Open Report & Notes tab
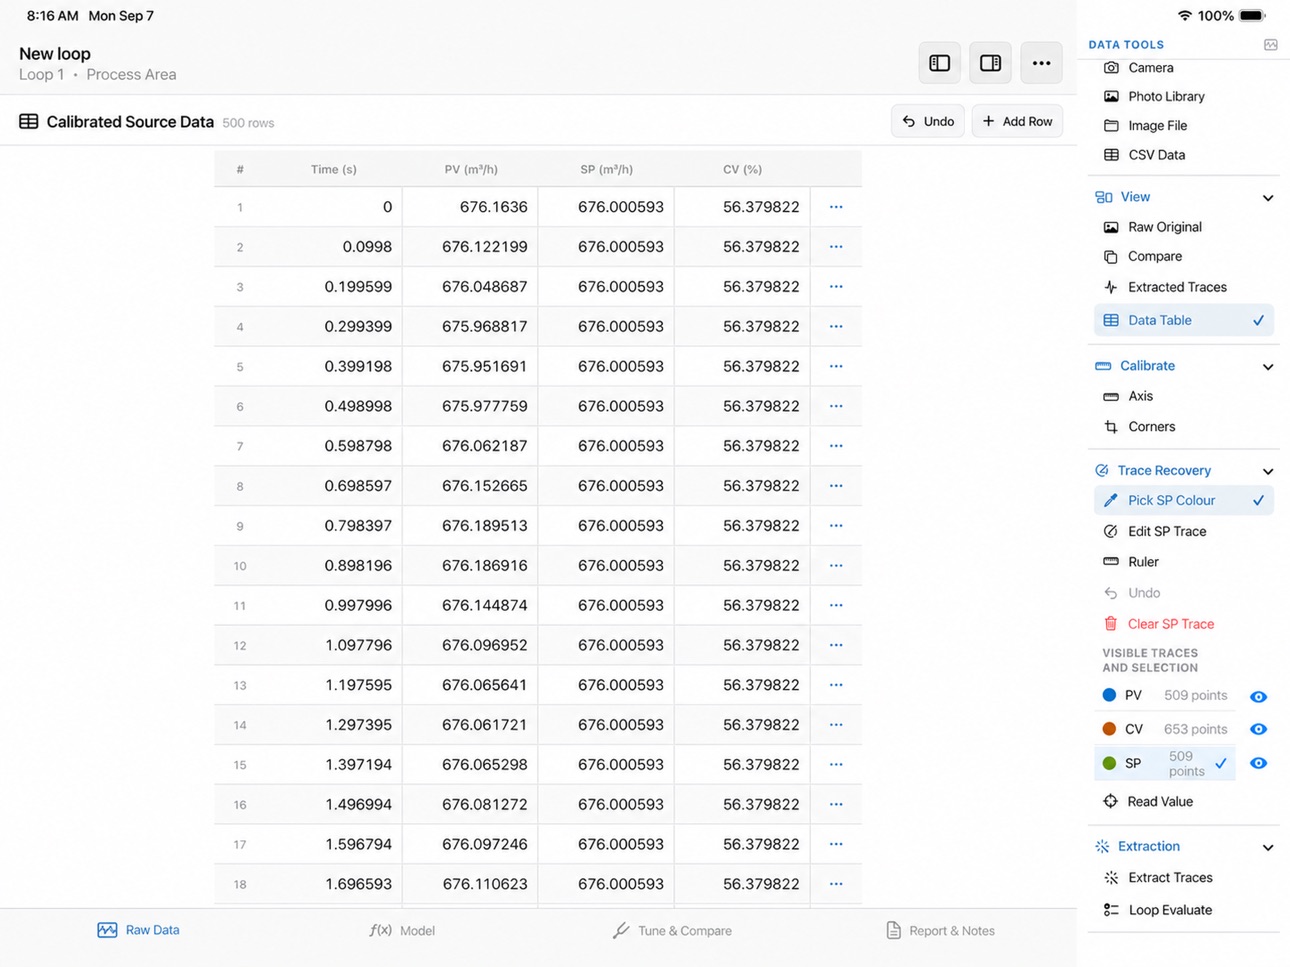 point(940,930)
